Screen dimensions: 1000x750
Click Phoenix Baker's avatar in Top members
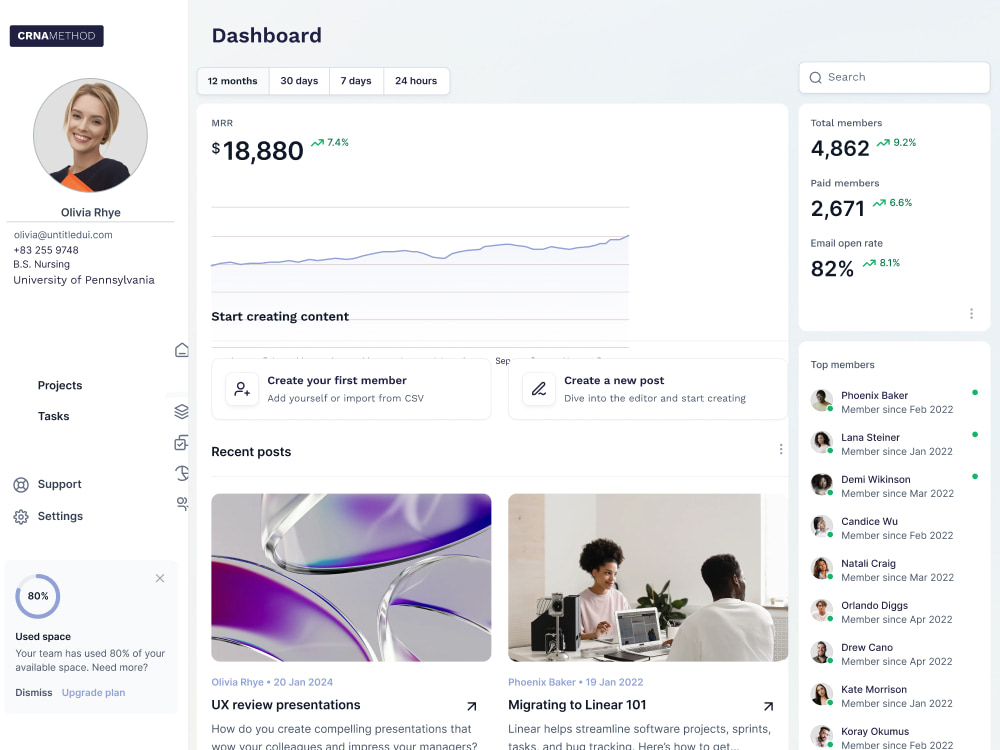point(822,401)
